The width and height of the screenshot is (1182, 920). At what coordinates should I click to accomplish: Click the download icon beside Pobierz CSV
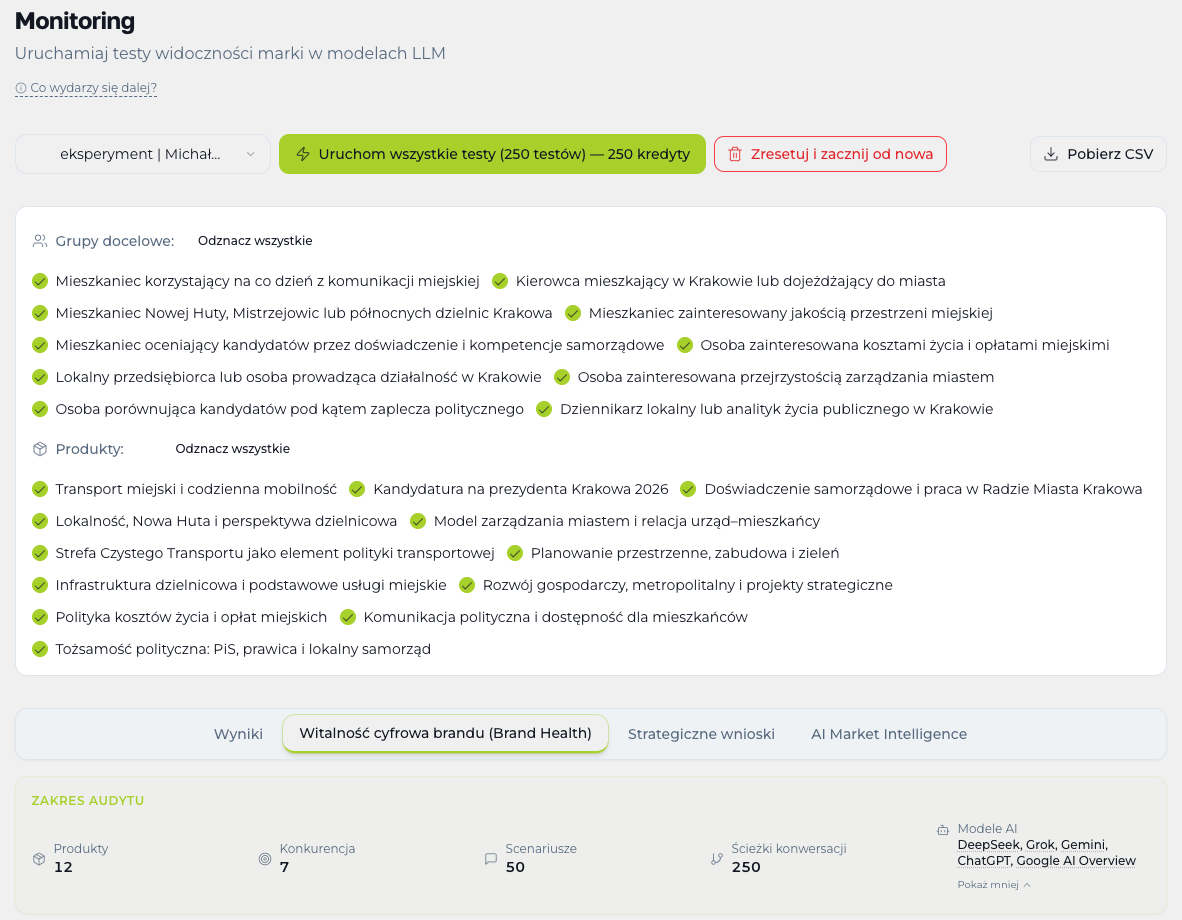[1051, 154]
